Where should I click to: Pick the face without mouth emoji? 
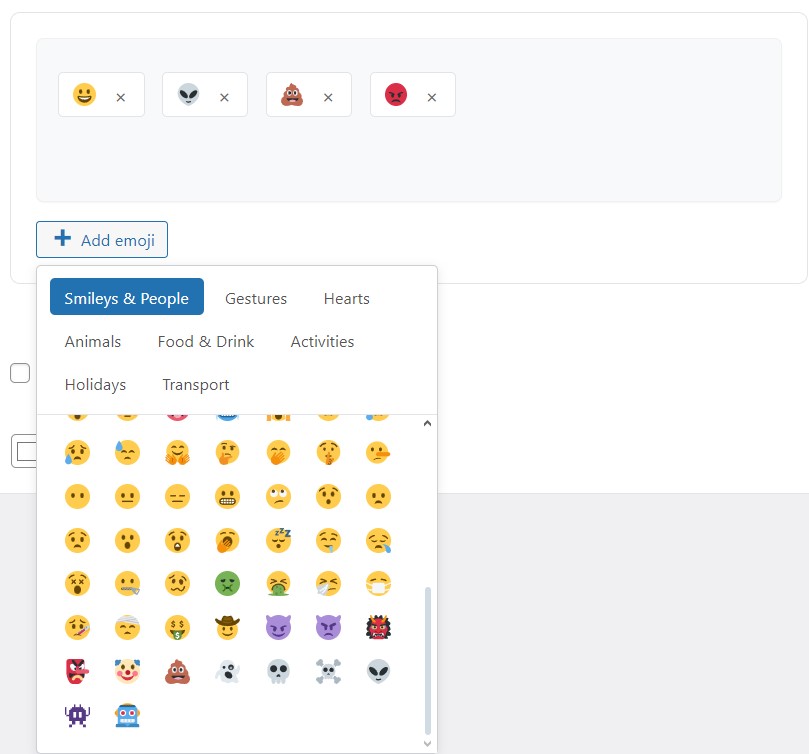[77, 496]
